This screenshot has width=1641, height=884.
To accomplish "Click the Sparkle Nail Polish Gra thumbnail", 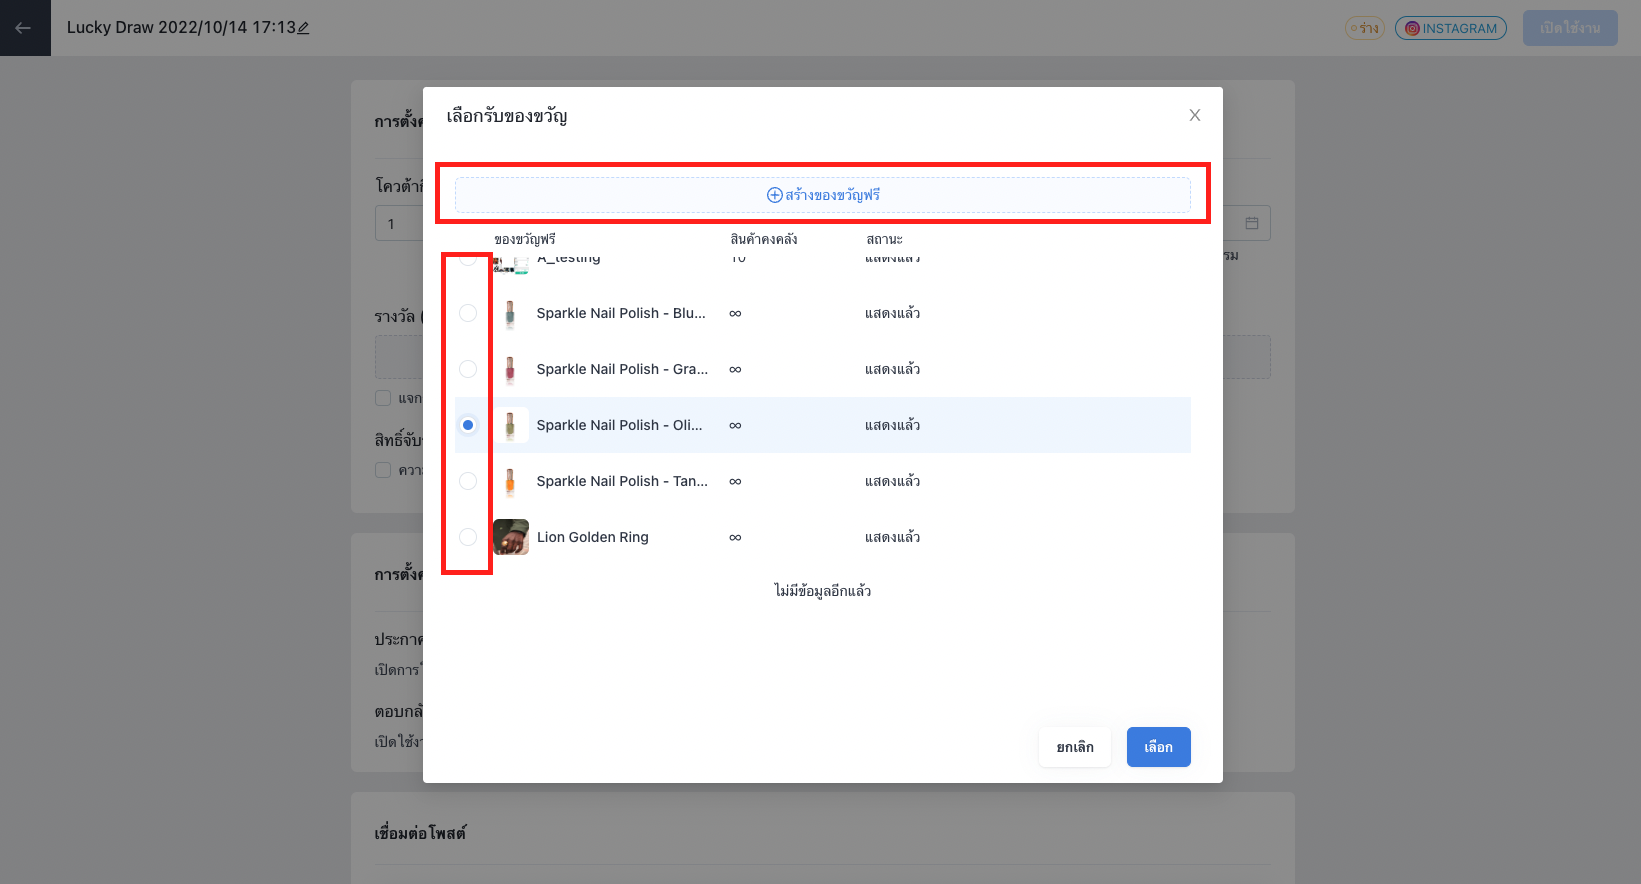I will pyautogui.click(x=511, y=369).
